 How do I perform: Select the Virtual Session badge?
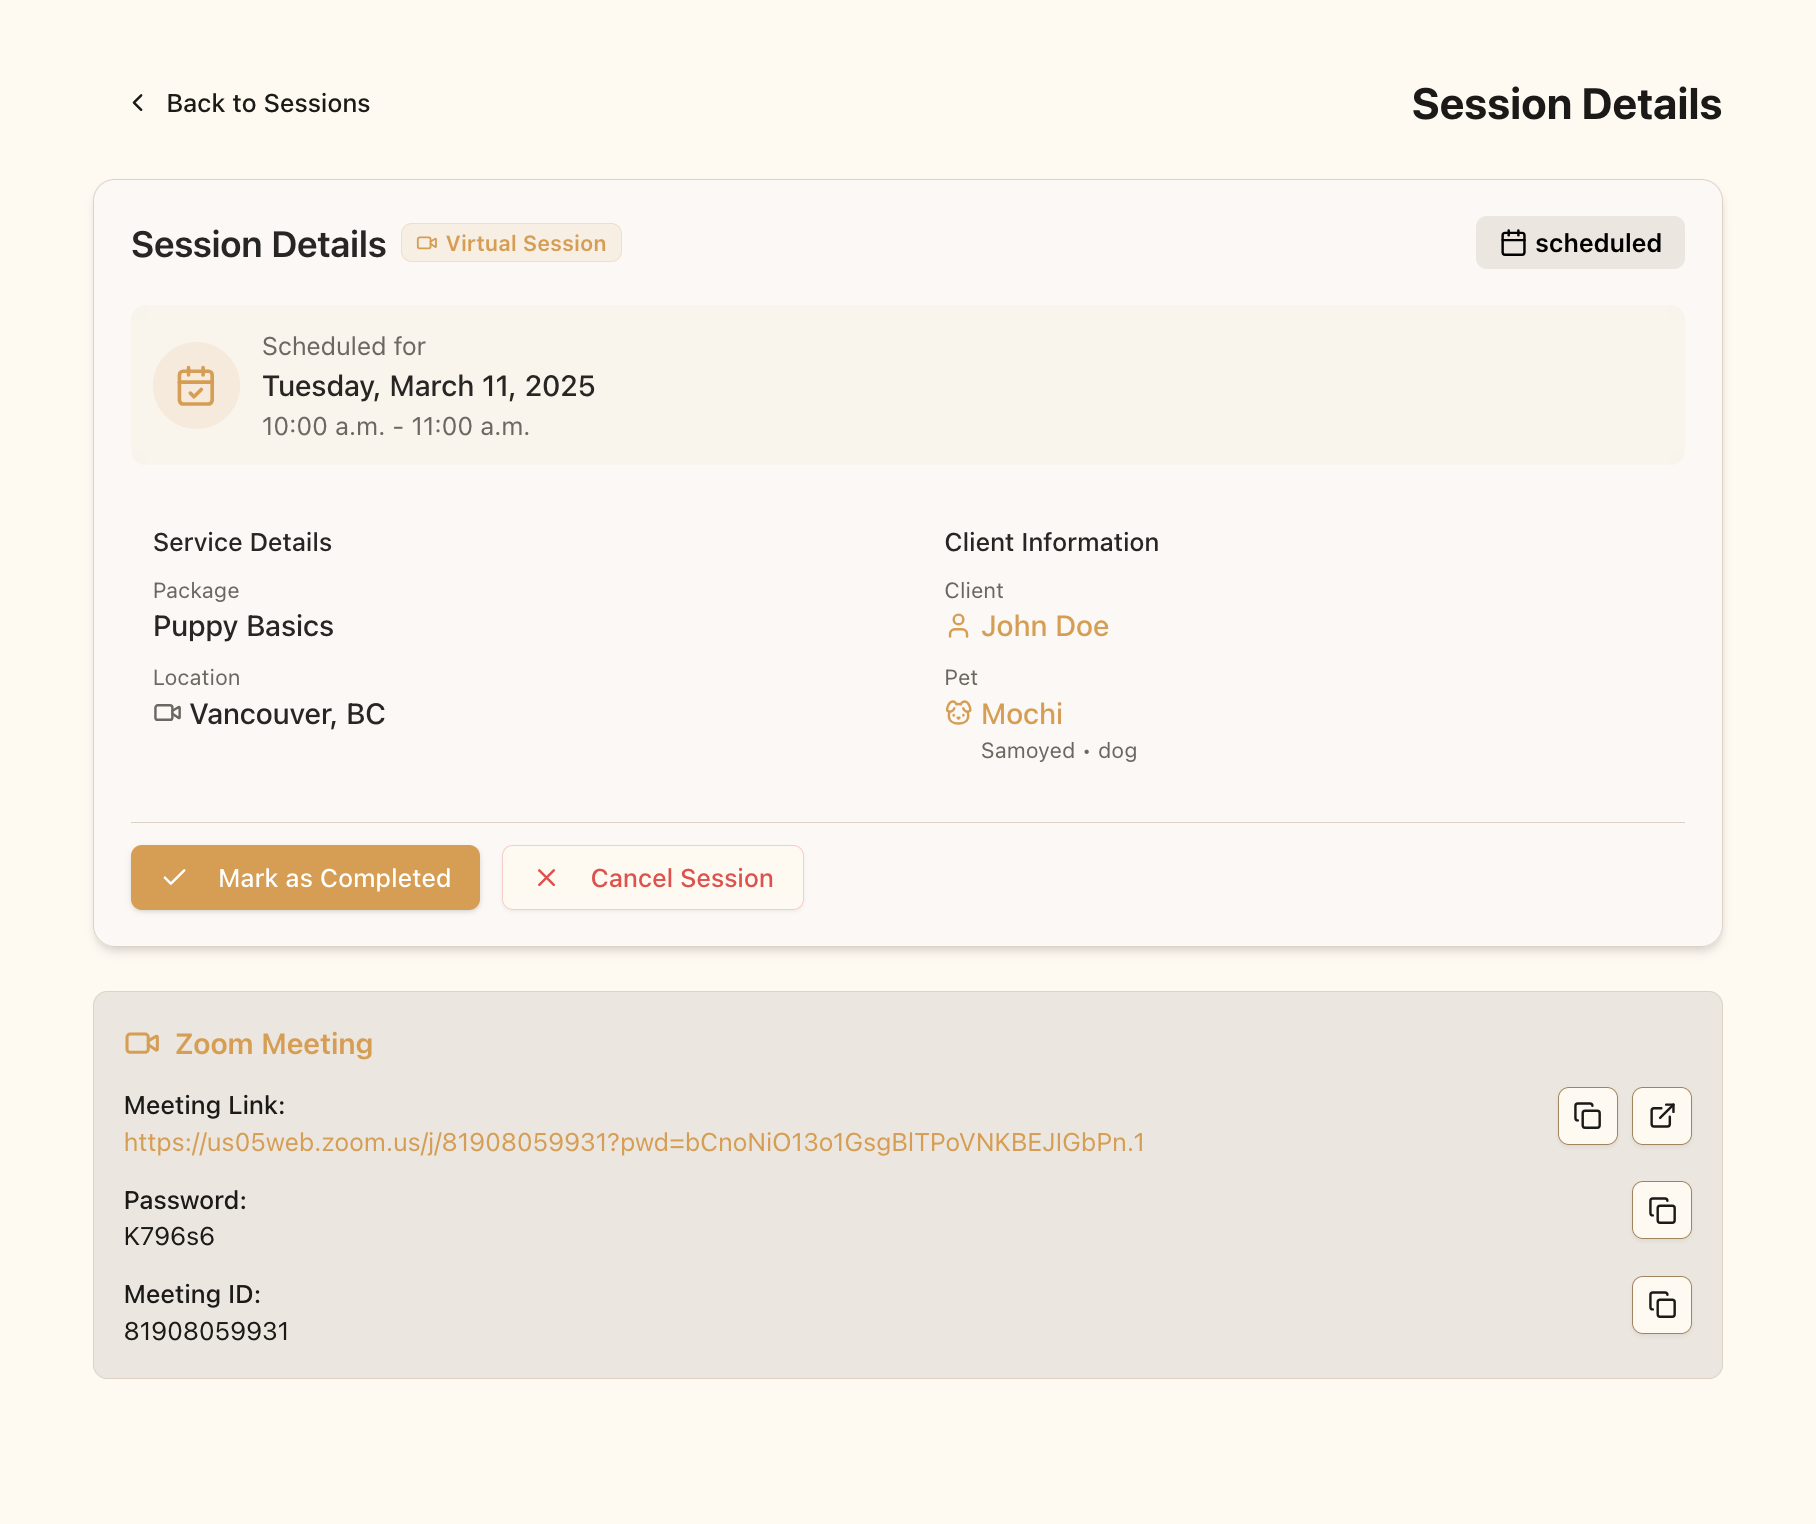pyautogui.click(x=511, y=242)
